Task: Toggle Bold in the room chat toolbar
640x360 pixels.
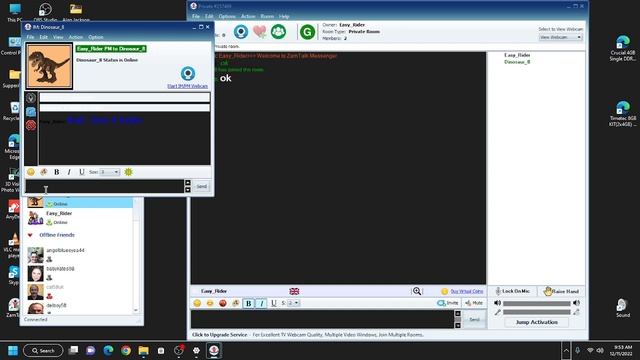Action: tap(248, 303)
